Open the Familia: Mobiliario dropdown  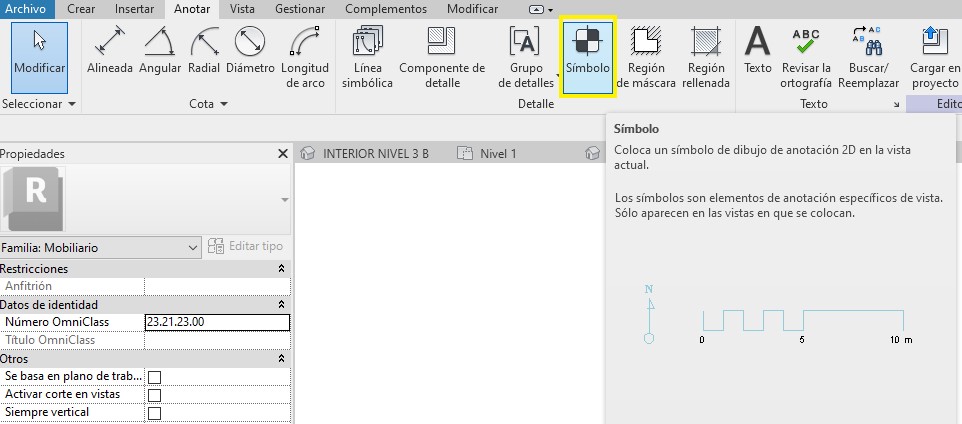coord(100,247)
